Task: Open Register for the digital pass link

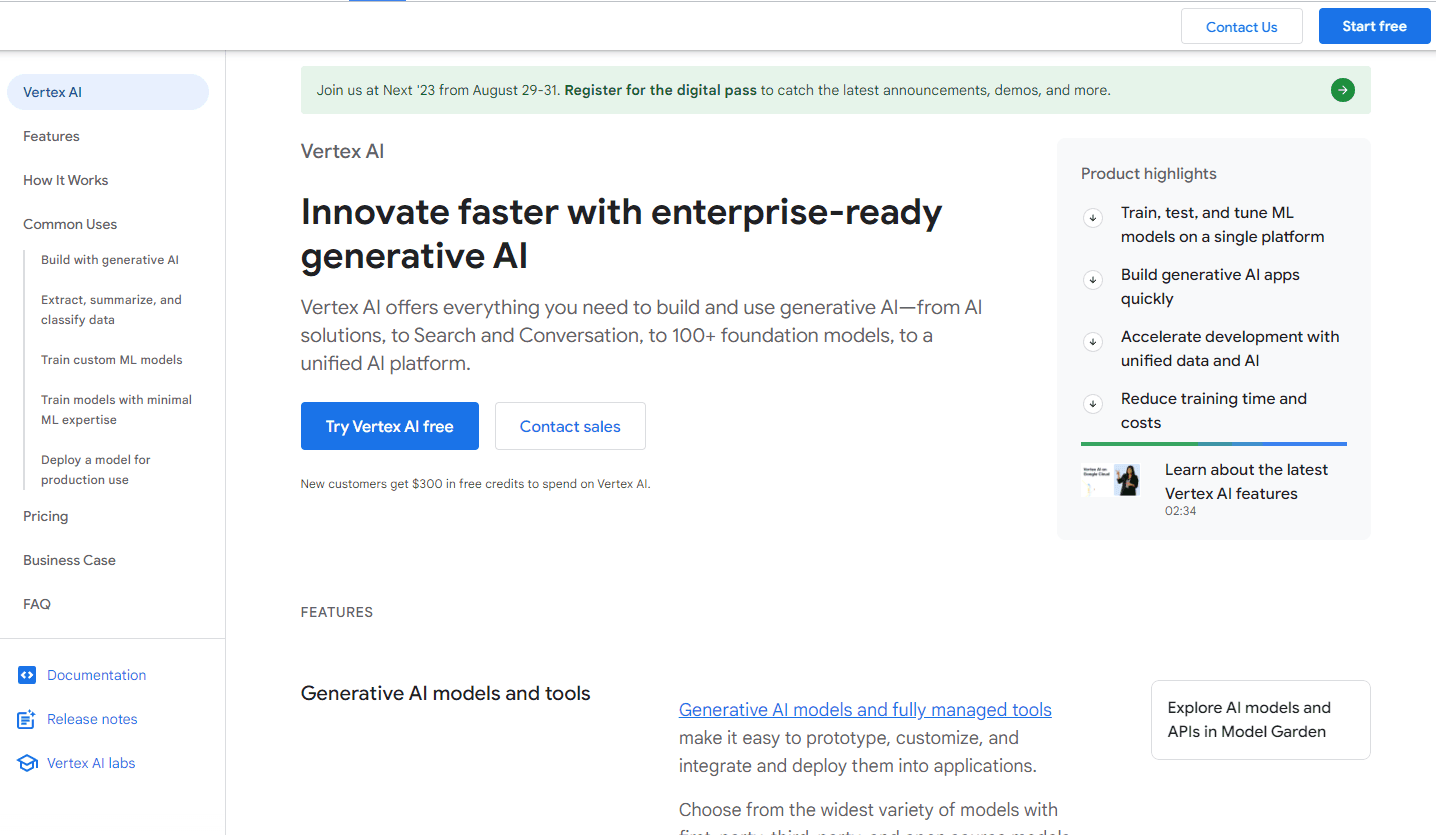Action: (660, 90)
